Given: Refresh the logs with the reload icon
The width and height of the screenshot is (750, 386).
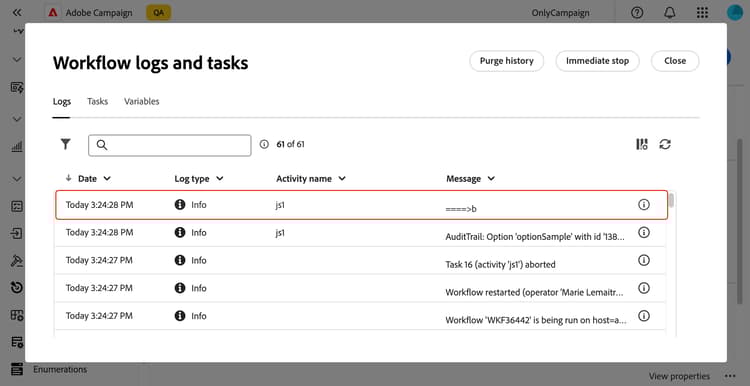Looking at the screenshot, I should click(x=665, y=144).
